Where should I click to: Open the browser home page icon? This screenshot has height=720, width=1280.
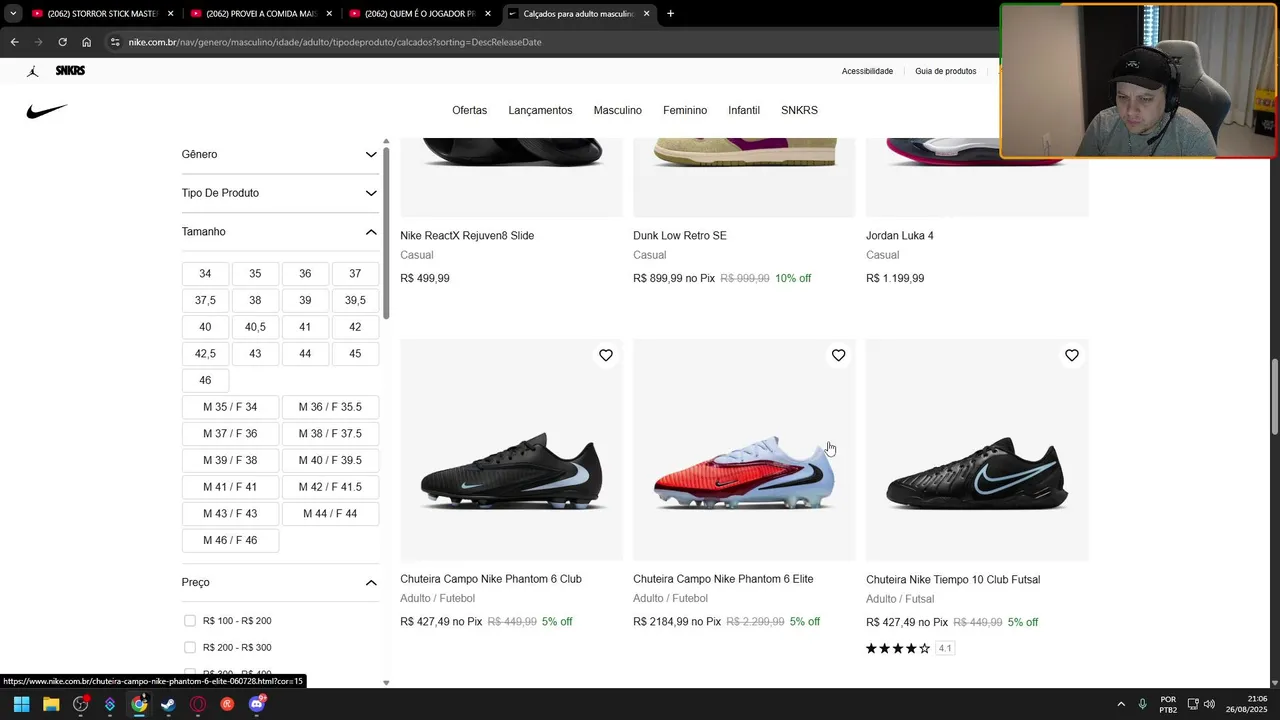87,42
